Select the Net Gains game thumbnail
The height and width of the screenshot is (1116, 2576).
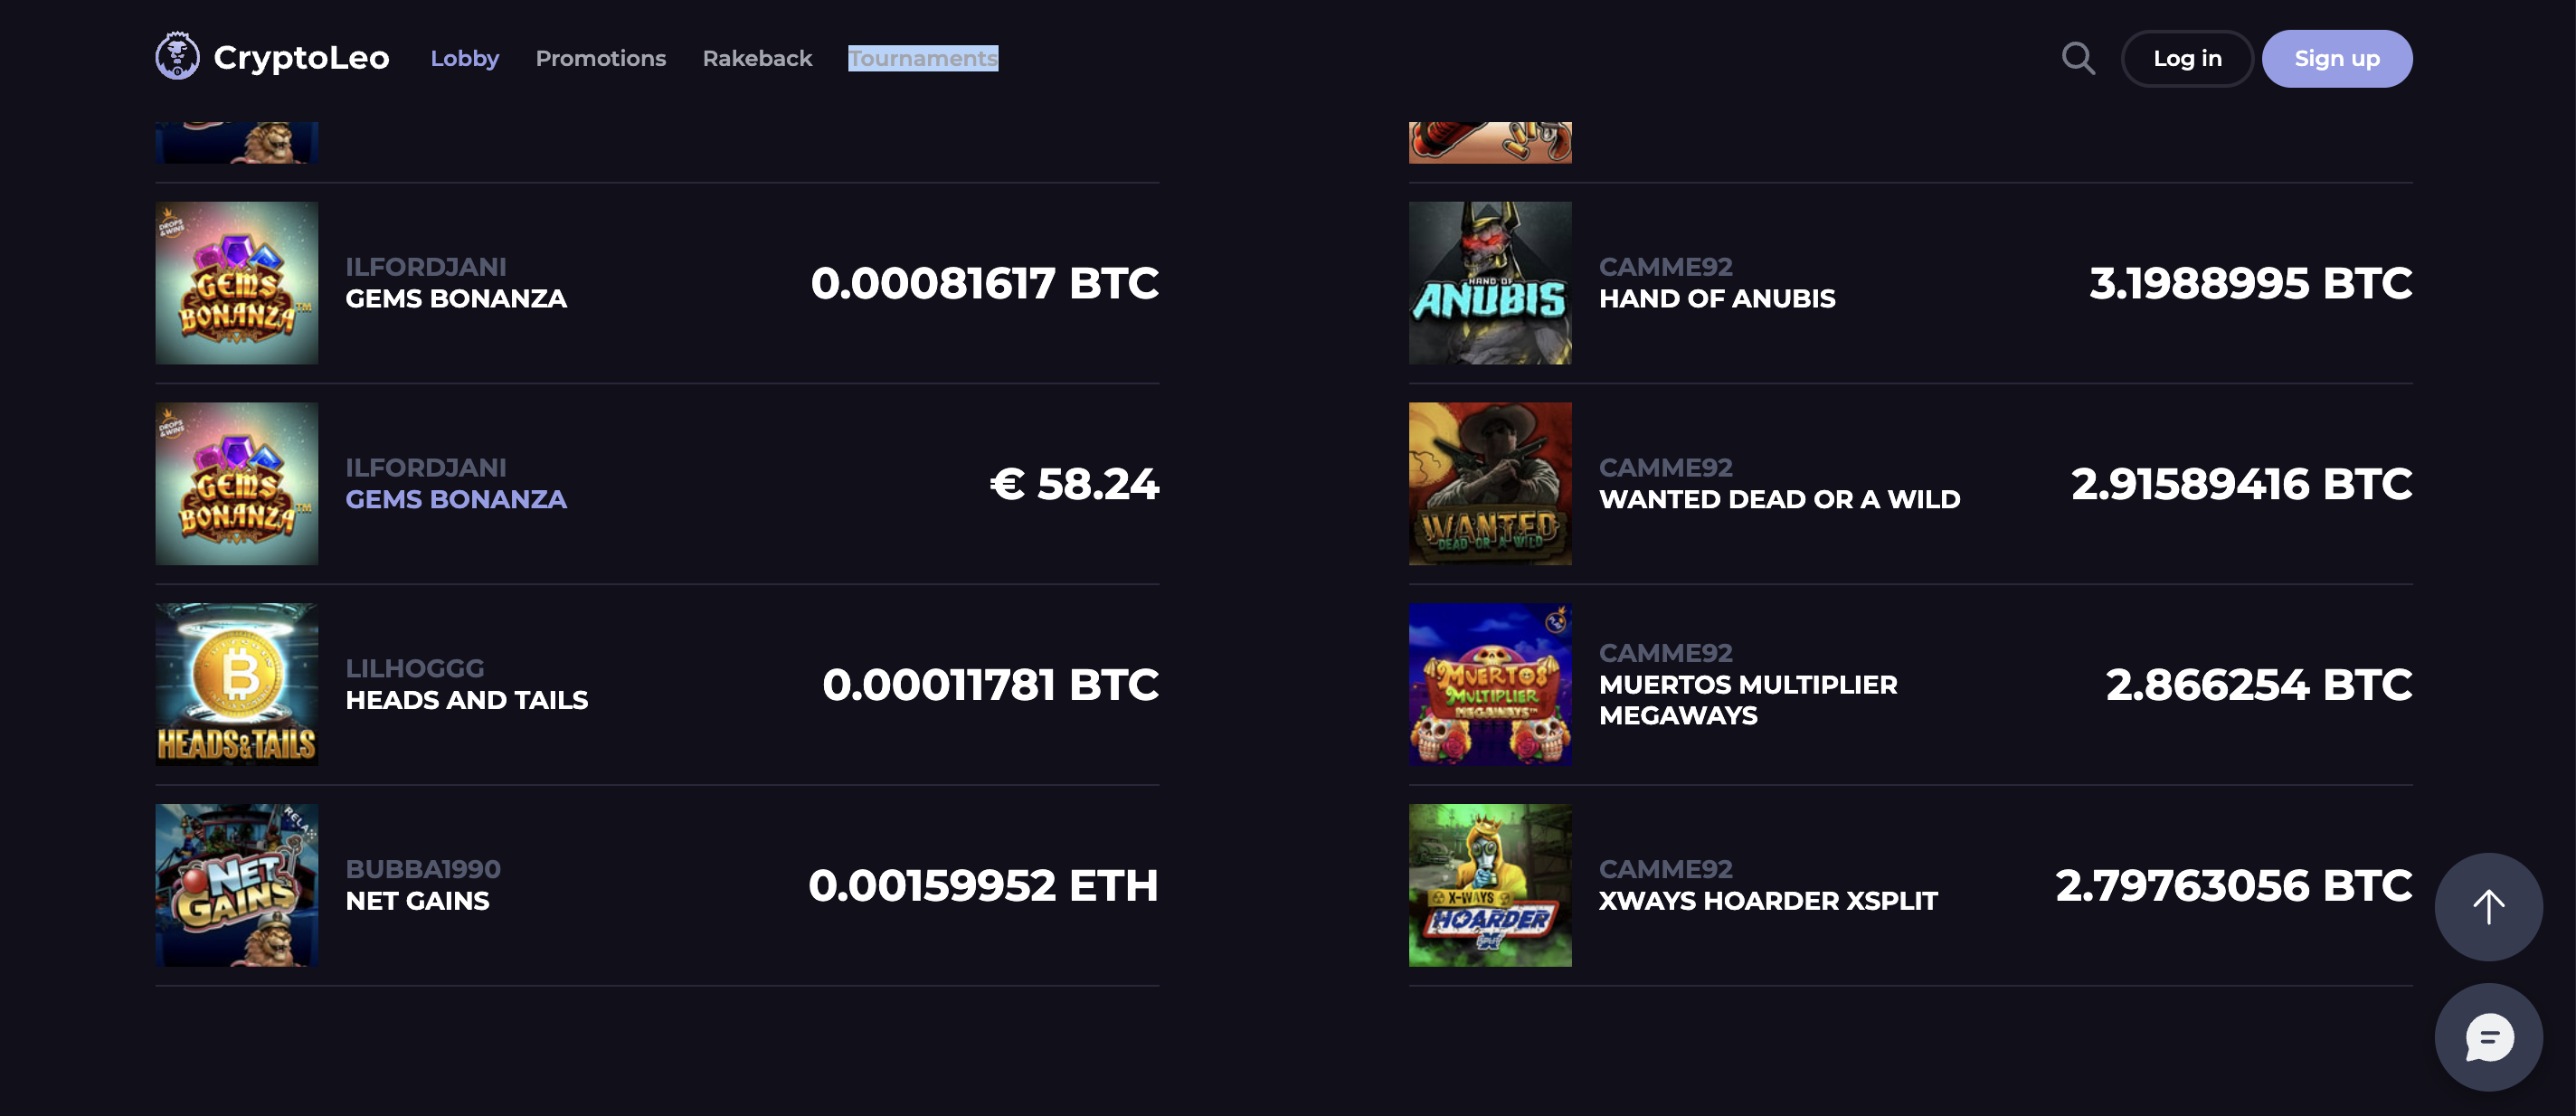(237, 885)
